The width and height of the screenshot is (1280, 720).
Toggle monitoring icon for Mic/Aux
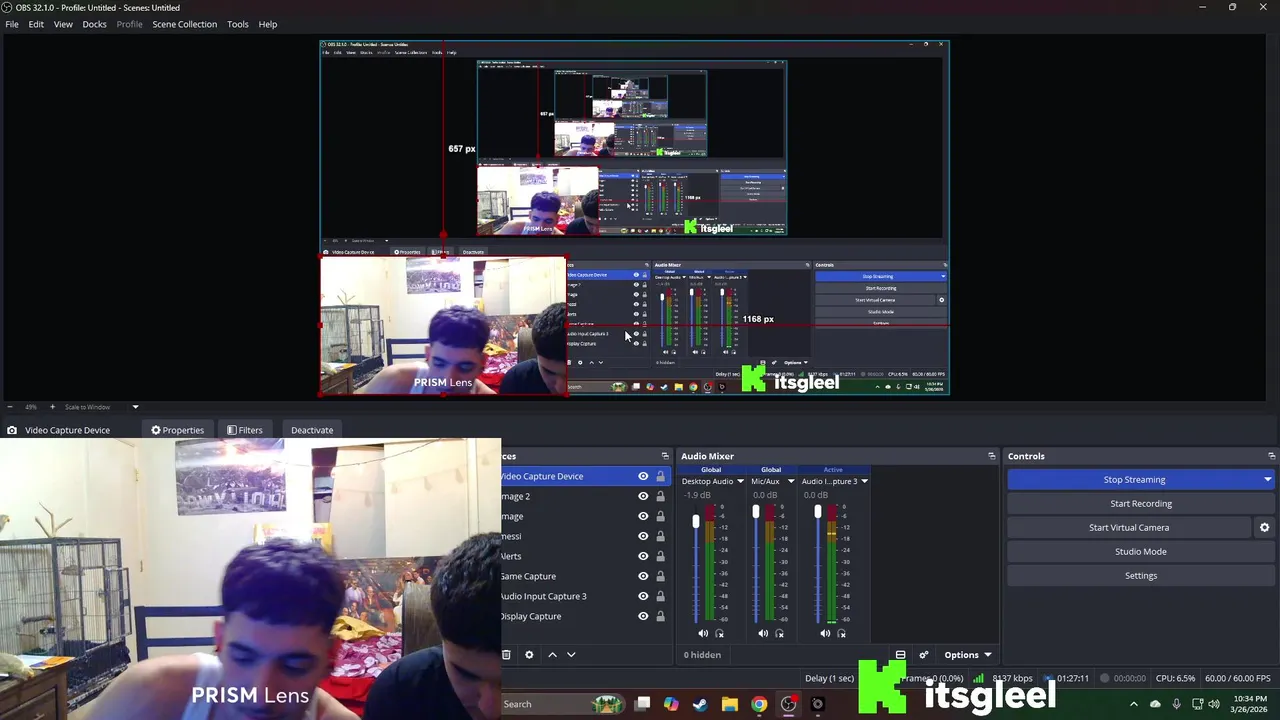click(x=779, y=633)
